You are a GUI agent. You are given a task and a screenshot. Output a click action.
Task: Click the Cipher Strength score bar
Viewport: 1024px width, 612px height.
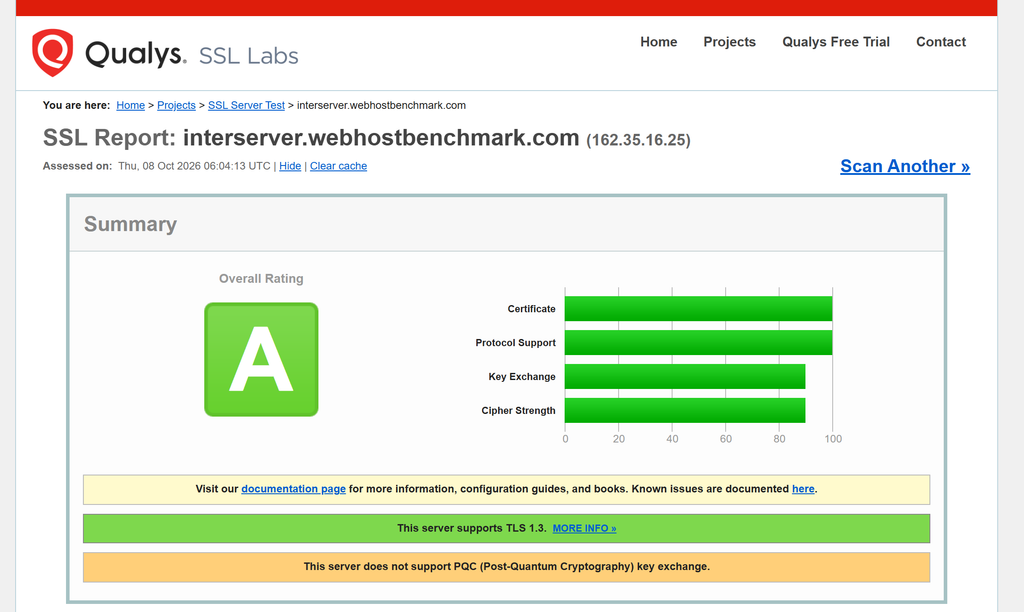click(685, 411)
